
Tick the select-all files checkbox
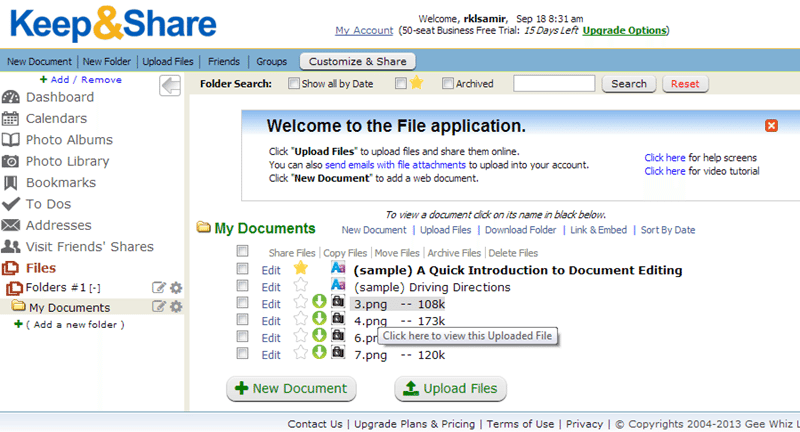pos(242,251)
